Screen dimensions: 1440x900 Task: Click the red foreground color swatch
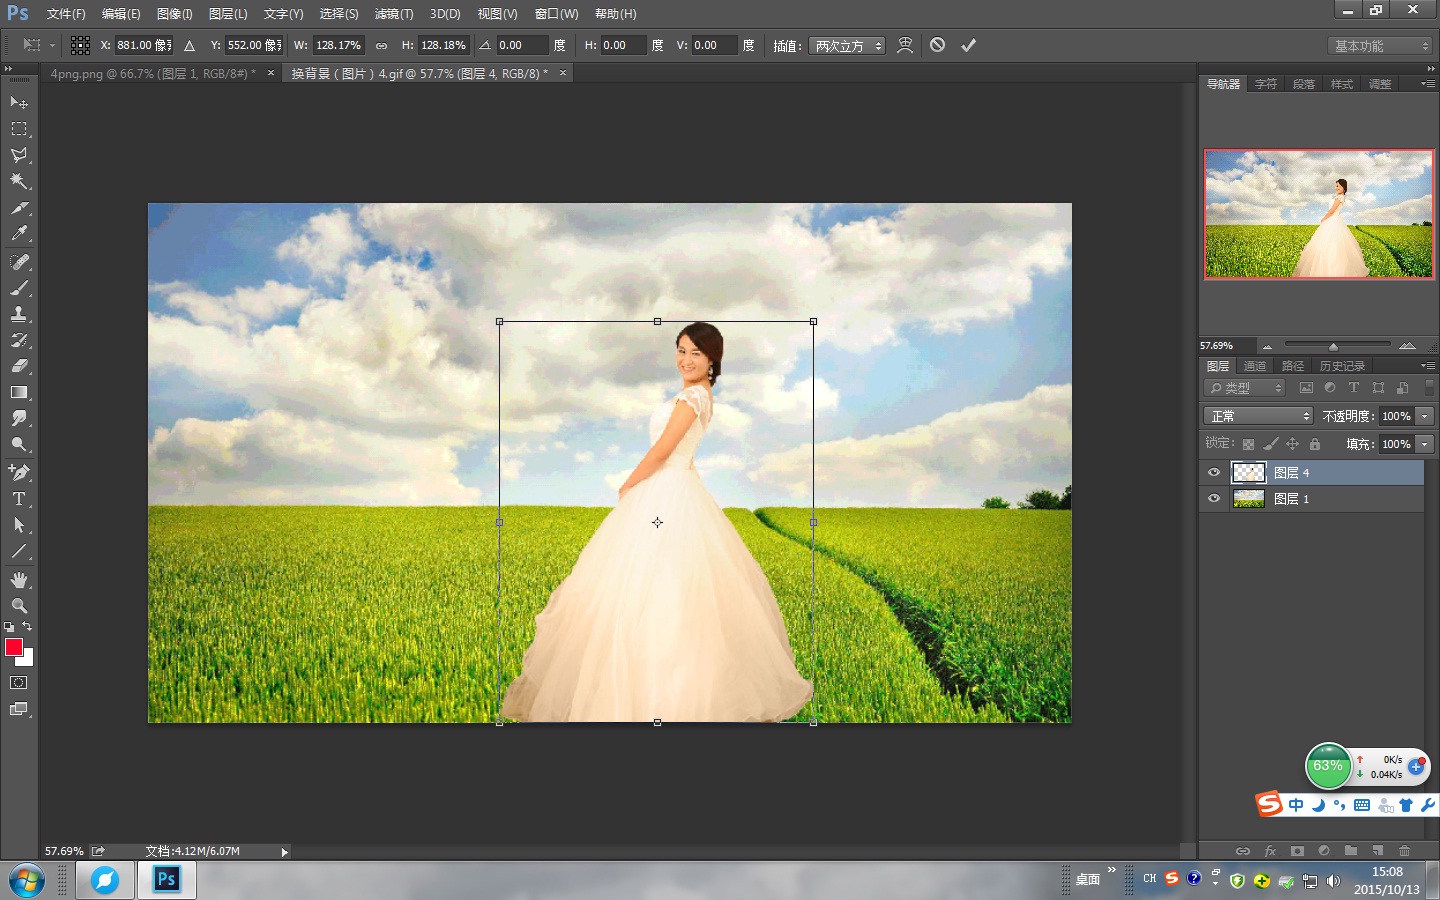click(x=14, y=647)
